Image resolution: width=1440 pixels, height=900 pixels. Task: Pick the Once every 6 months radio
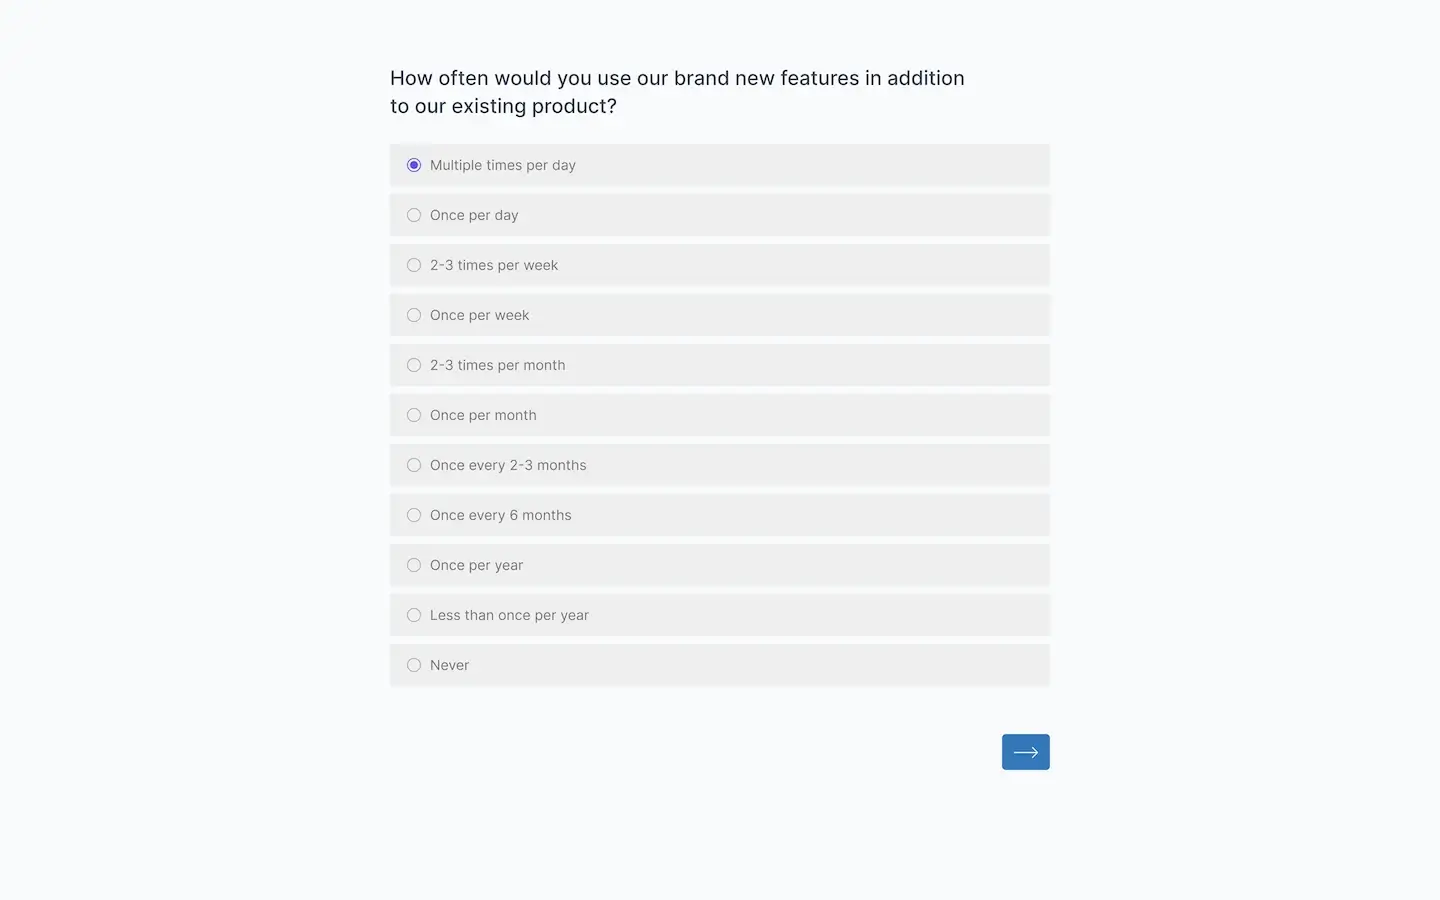click(414, 515)
